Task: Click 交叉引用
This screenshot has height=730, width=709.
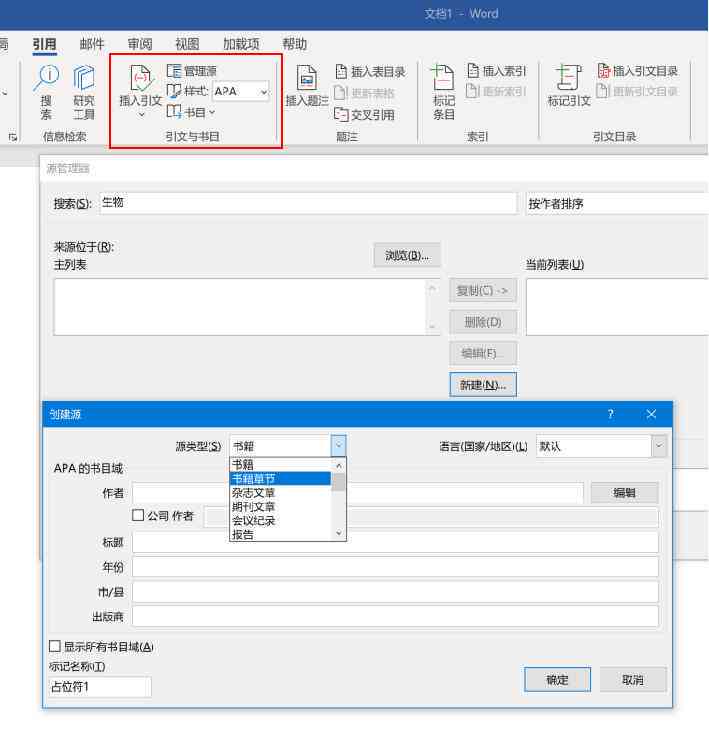Action: pos(365,115)
